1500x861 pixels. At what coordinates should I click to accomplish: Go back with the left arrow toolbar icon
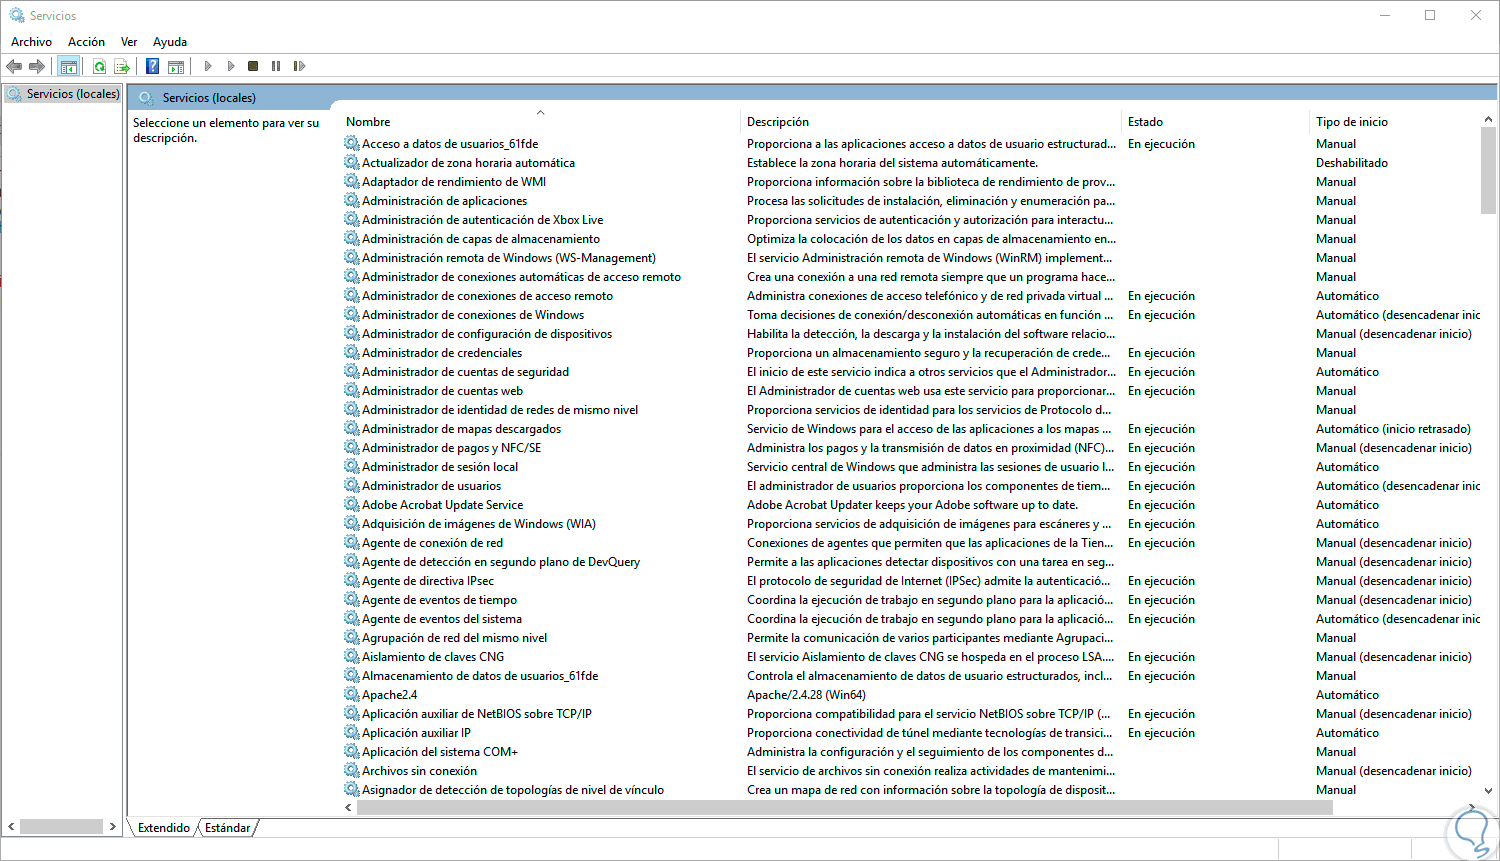click(14, 66)
